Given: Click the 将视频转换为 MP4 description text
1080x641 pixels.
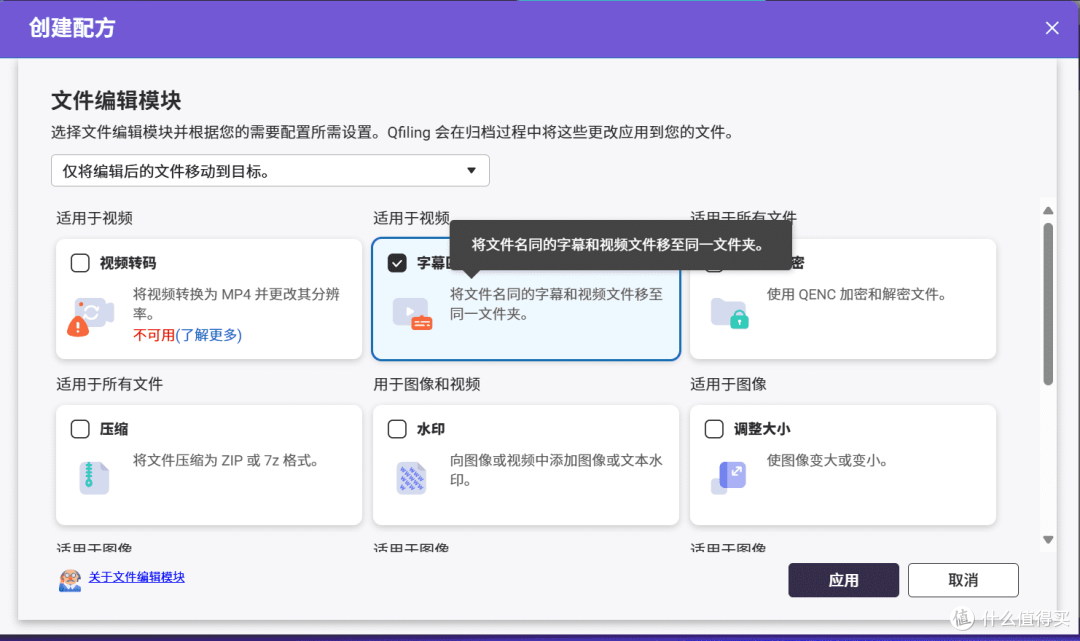Looking at the screenshot, I should click(236, 304).
